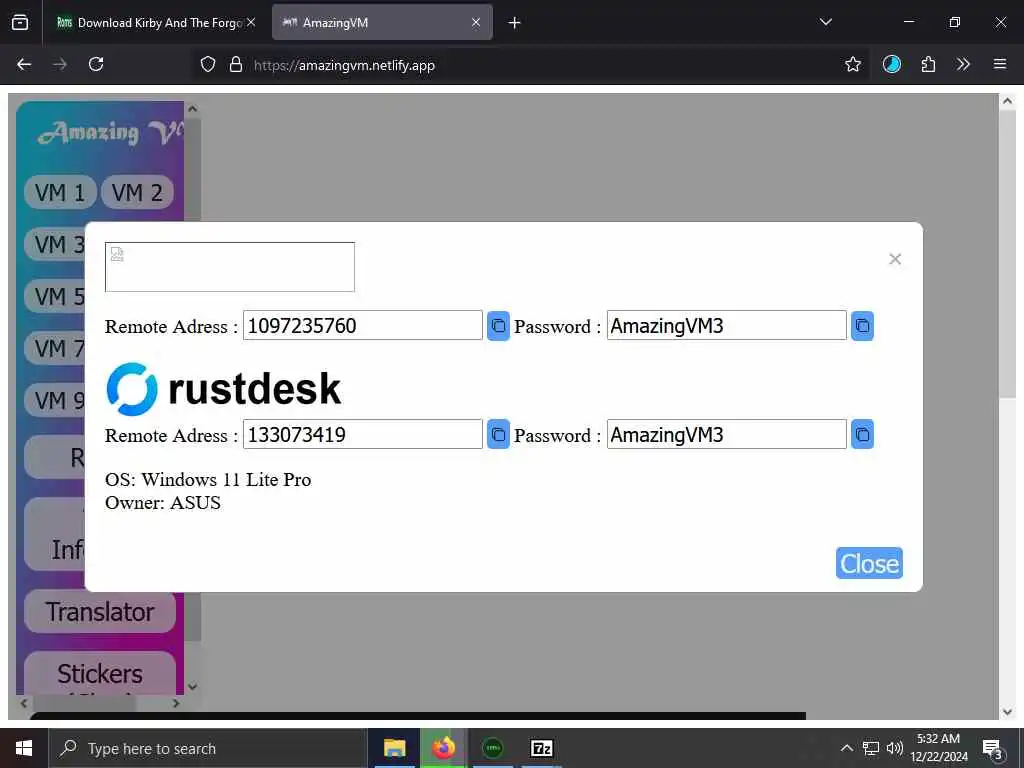The image size is (1024, 768).
Task: Copy the first remote address 1097235760
Action: [498, 325]
